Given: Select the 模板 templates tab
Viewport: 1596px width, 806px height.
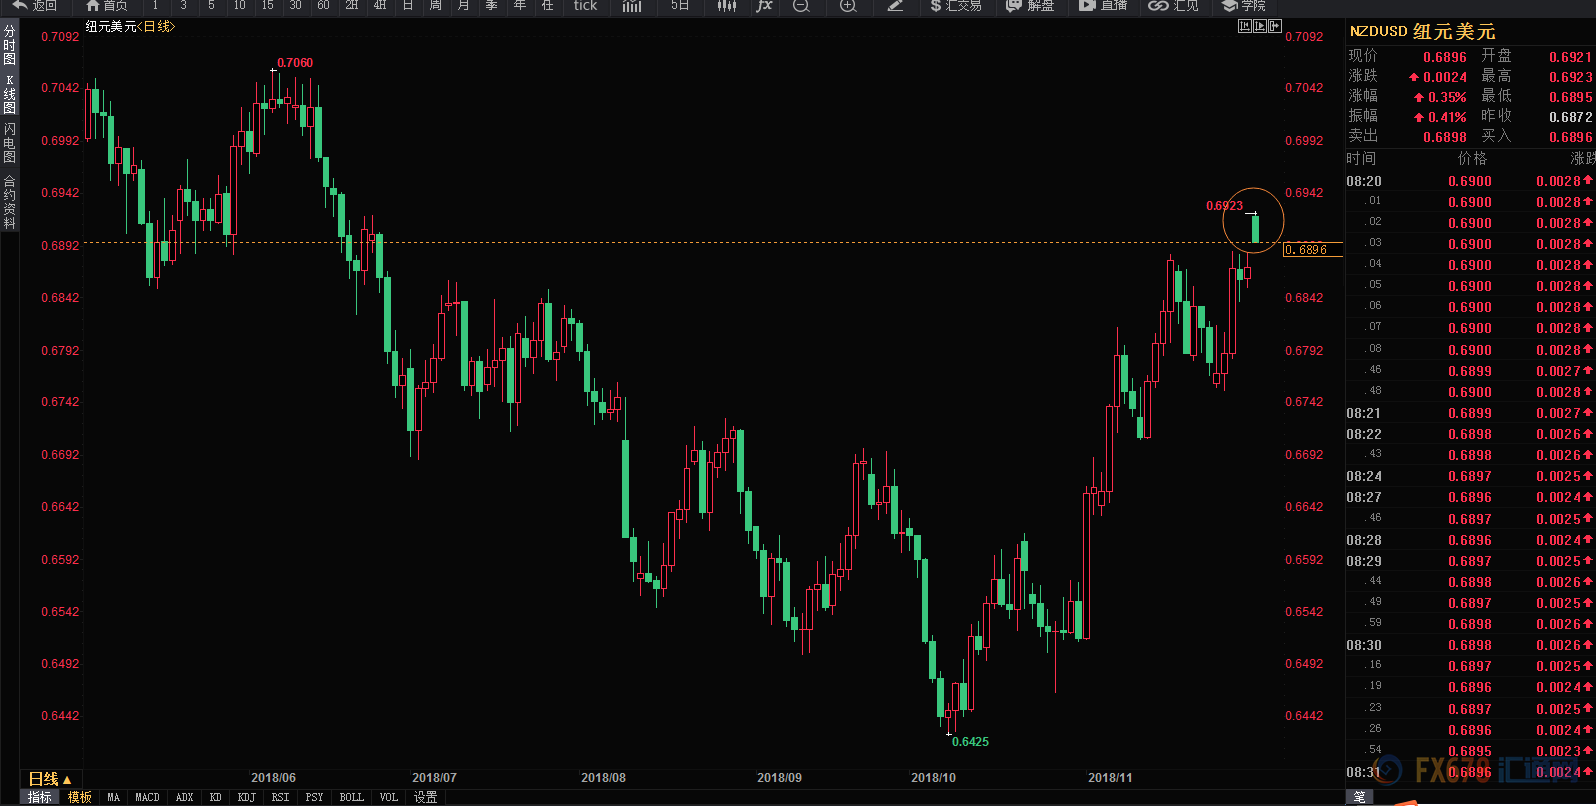Looking at the screenshot, I should coord(80,797).
